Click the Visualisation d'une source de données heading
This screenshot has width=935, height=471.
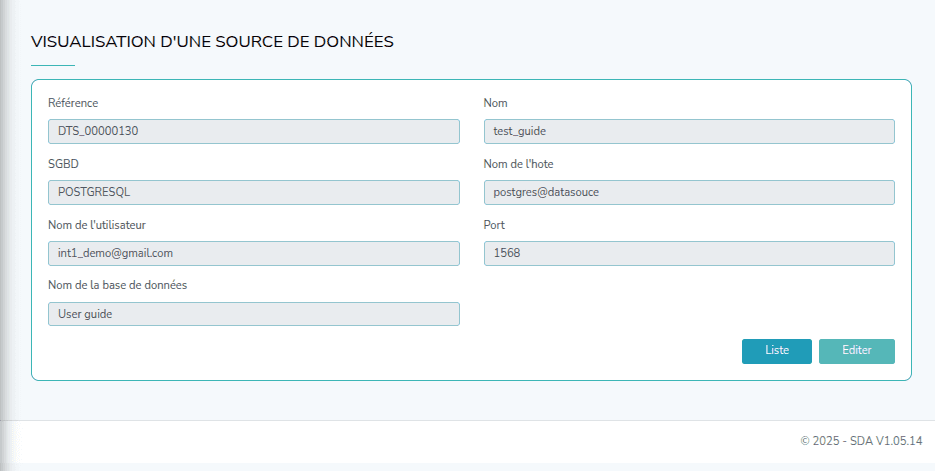click(x=212, y=42)
